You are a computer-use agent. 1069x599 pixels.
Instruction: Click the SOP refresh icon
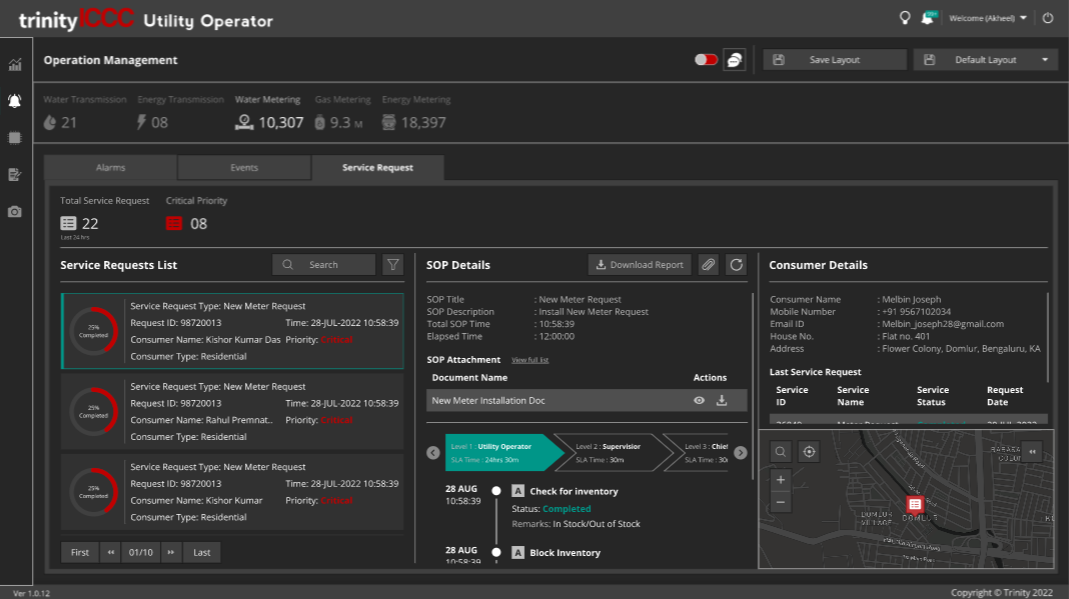[736, 264]
